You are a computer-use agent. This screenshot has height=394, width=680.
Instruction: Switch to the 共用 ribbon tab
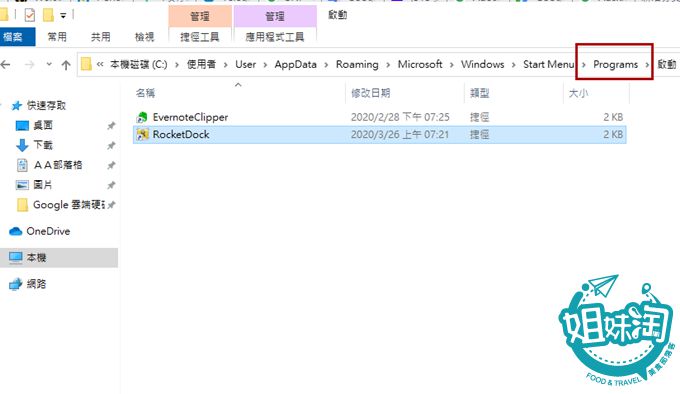point(101,37)
